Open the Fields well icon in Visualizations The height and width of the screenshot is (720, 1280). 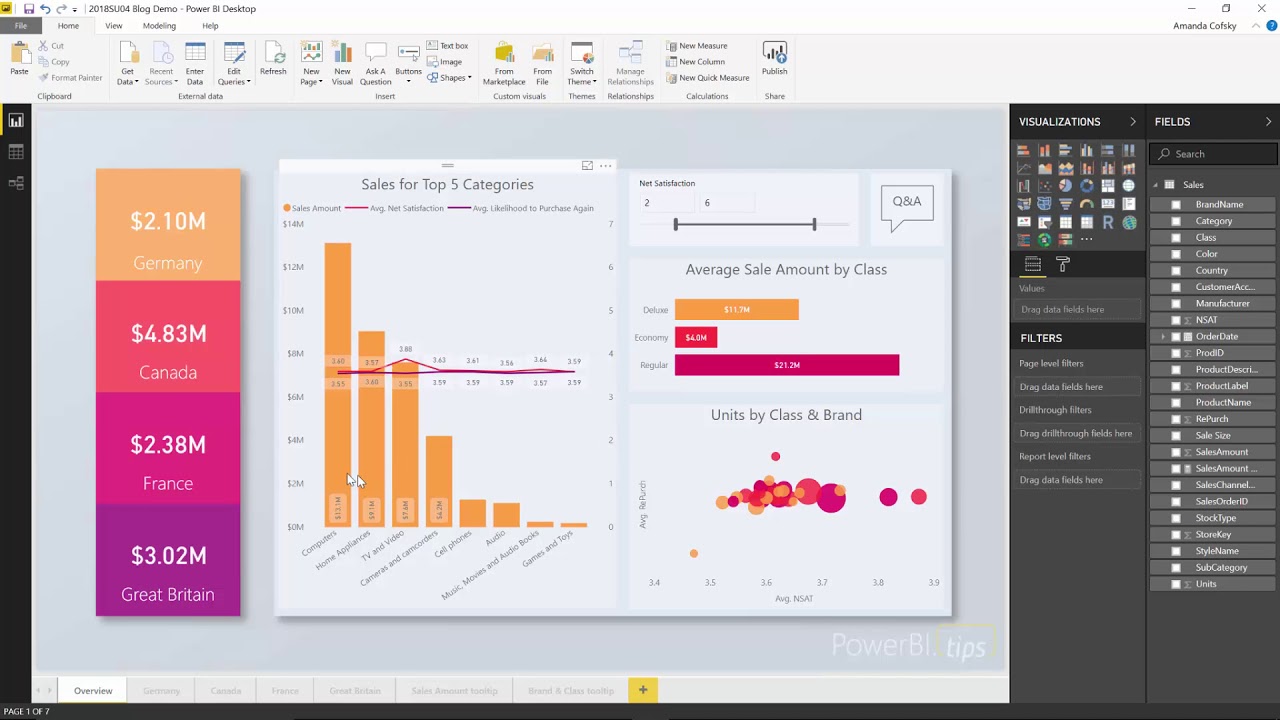1033,264
